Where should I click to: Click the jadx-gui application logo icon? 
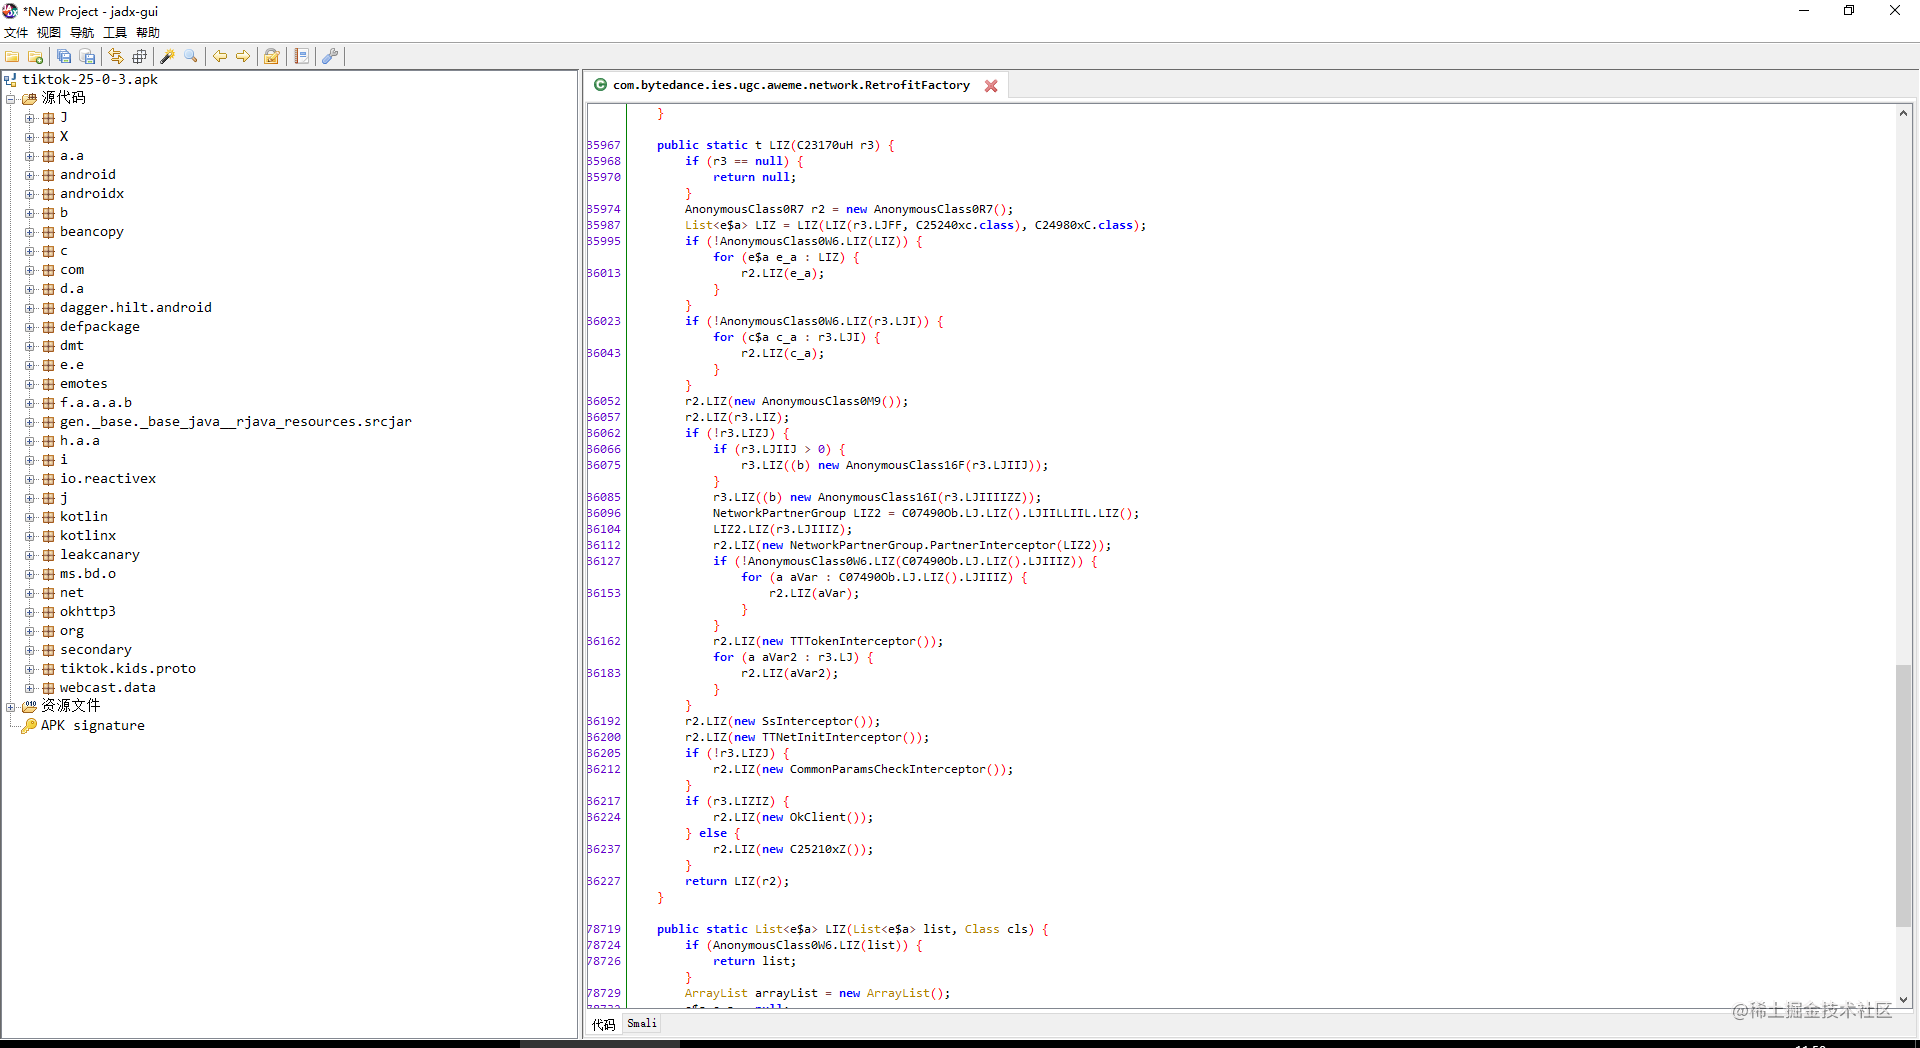pos(10,11)
